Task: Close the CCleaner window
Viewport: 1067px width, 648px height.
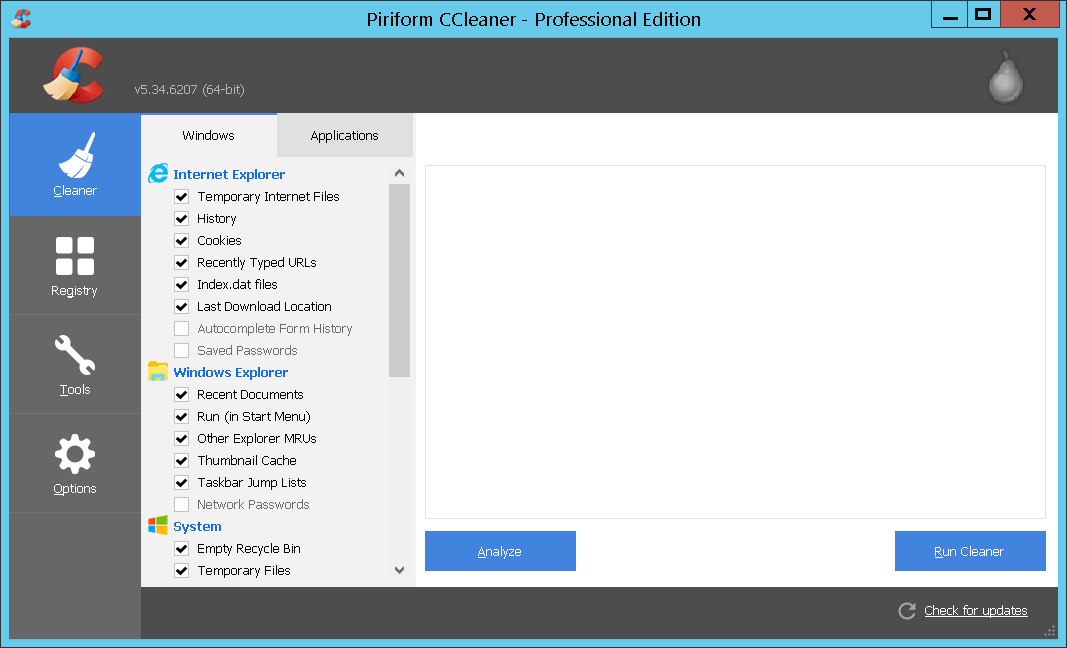Action: [x=1030, y=15]
